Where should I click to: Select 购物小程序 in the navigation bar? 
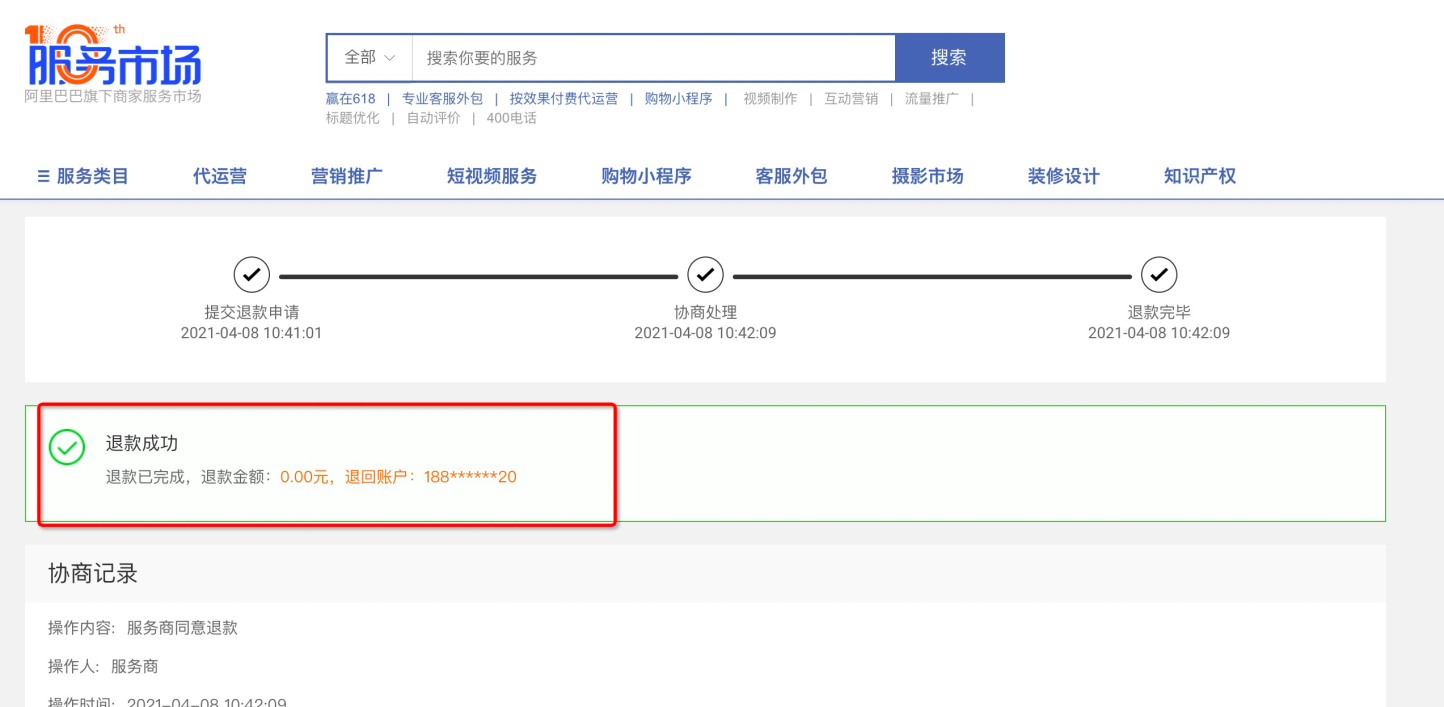[x=646, y=176]
